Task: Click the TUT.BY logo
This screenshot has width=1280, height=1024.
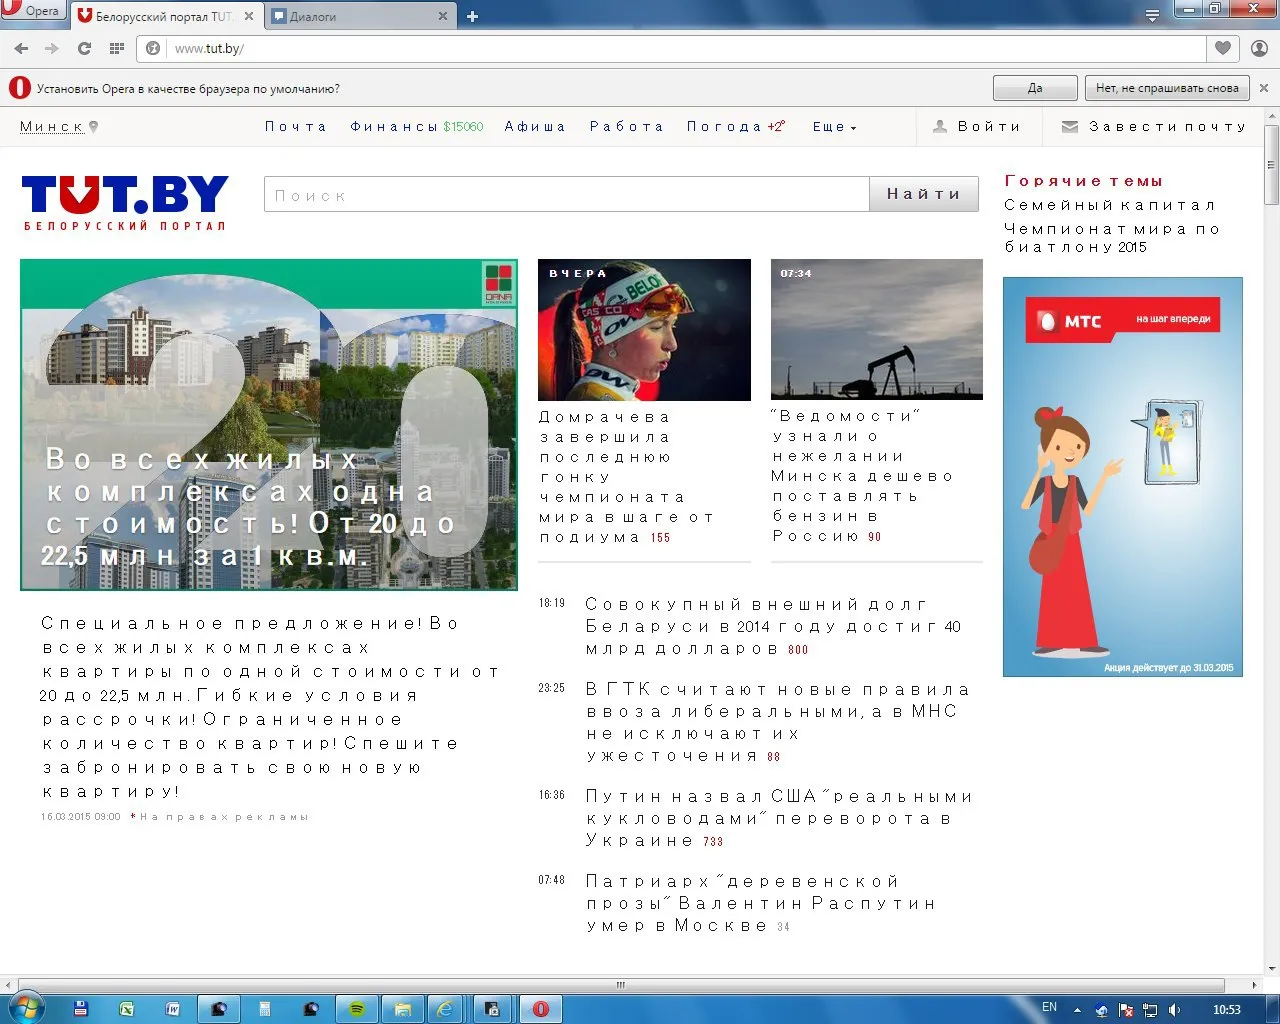Action: 125,202
